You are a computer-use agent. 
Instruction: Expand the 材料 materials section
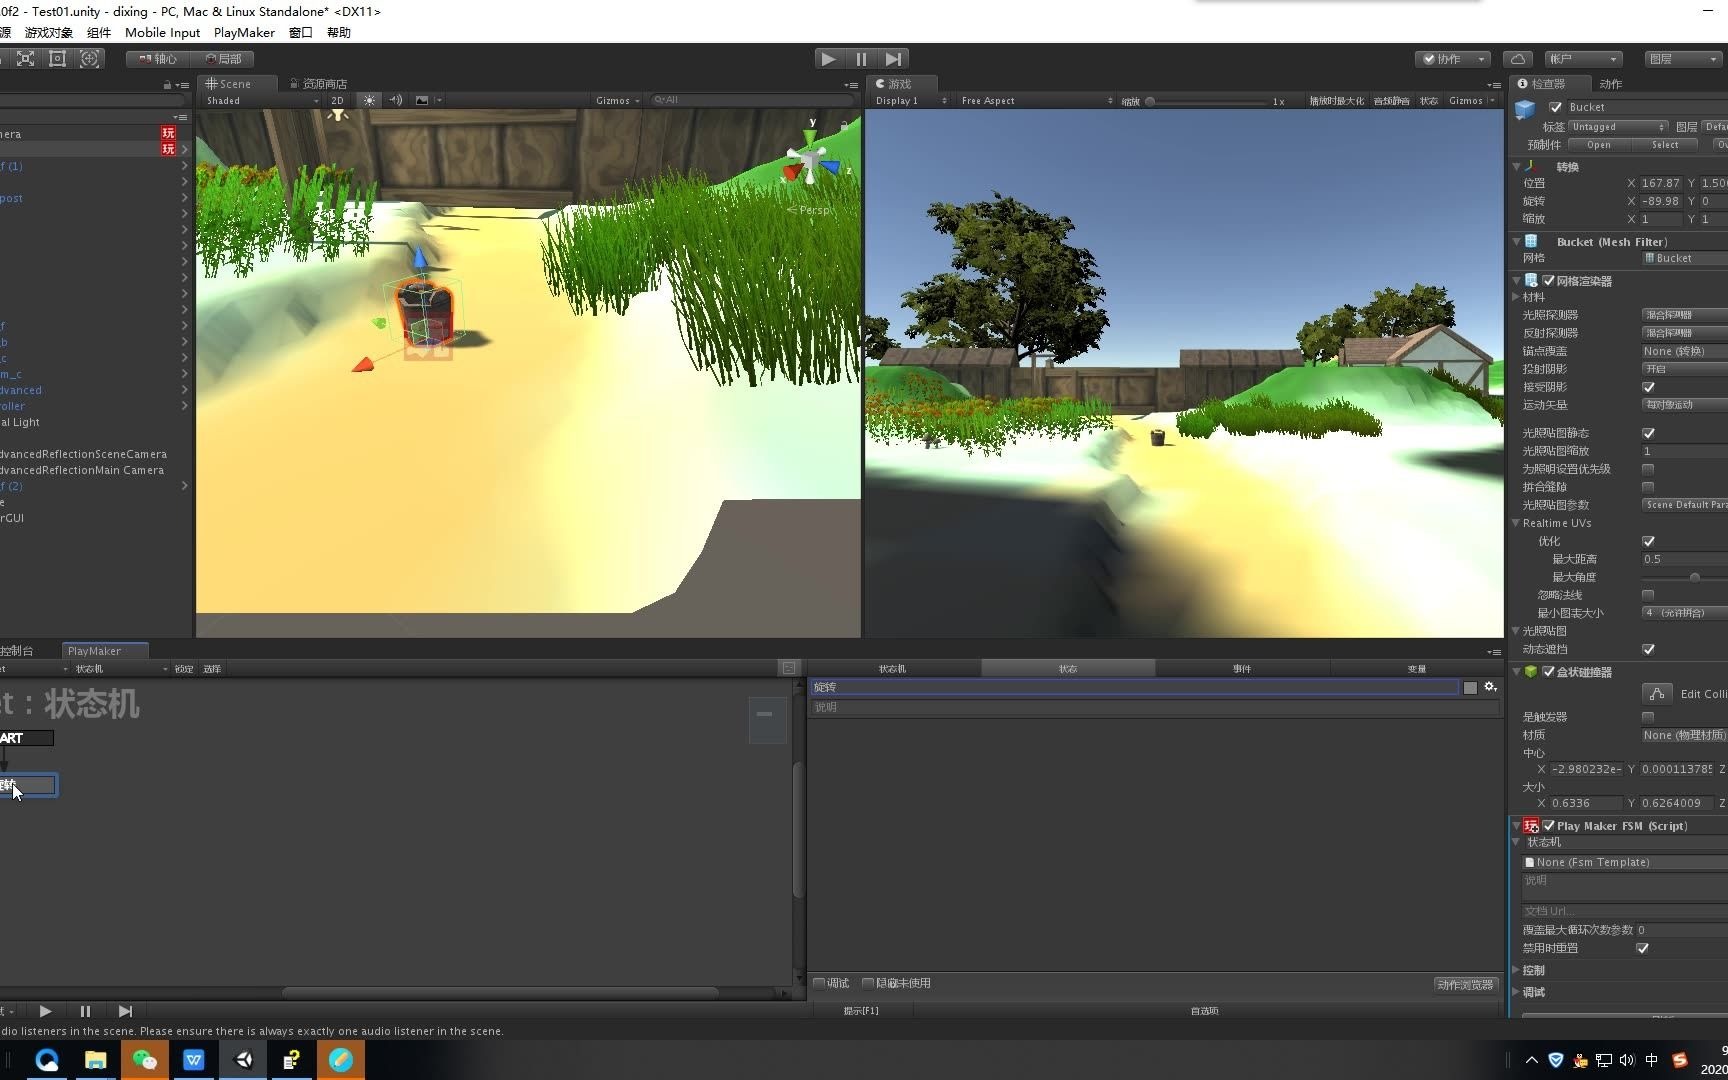(x=1517, y=297)
